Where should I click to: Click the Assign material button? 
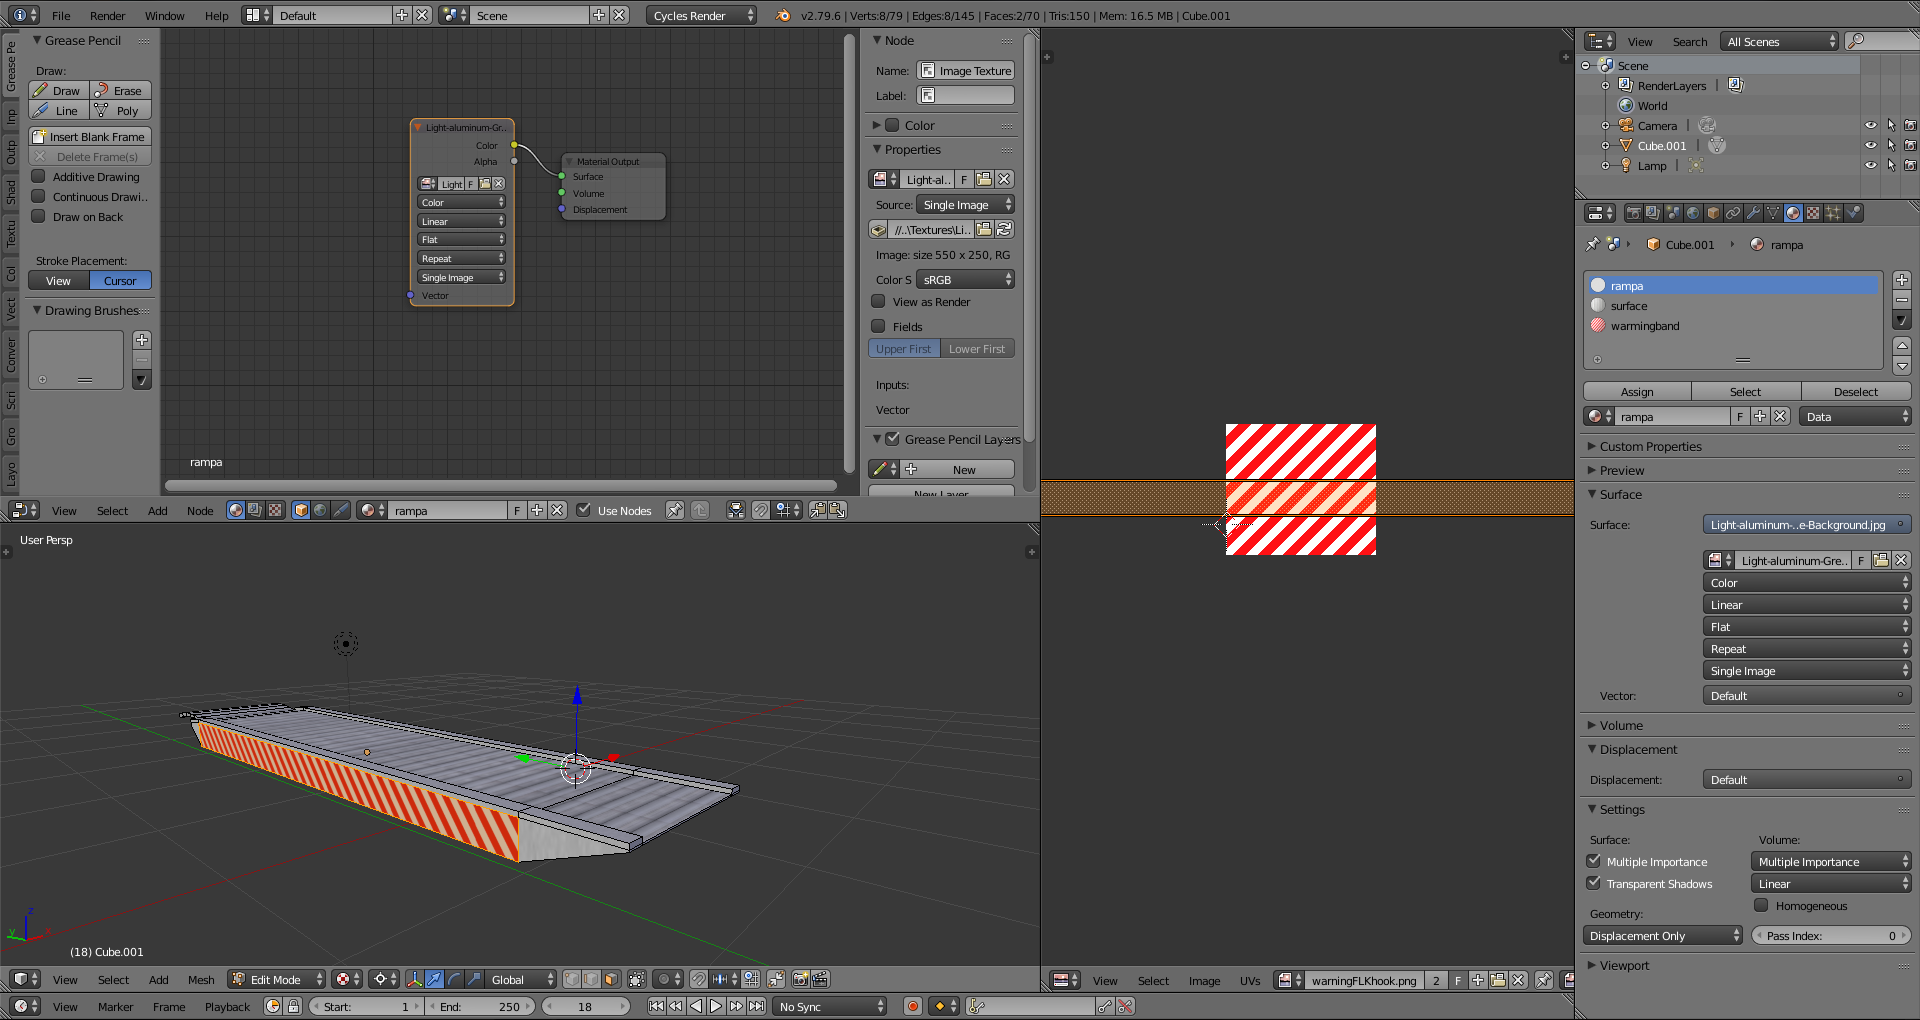[1637, 391]
